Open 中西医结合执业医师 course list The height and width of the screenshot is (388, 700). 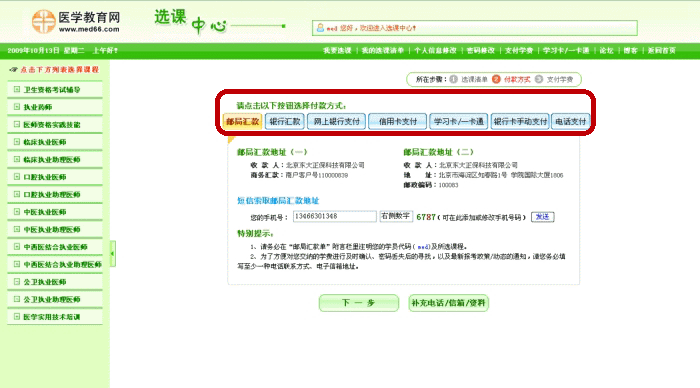(55, 247)
